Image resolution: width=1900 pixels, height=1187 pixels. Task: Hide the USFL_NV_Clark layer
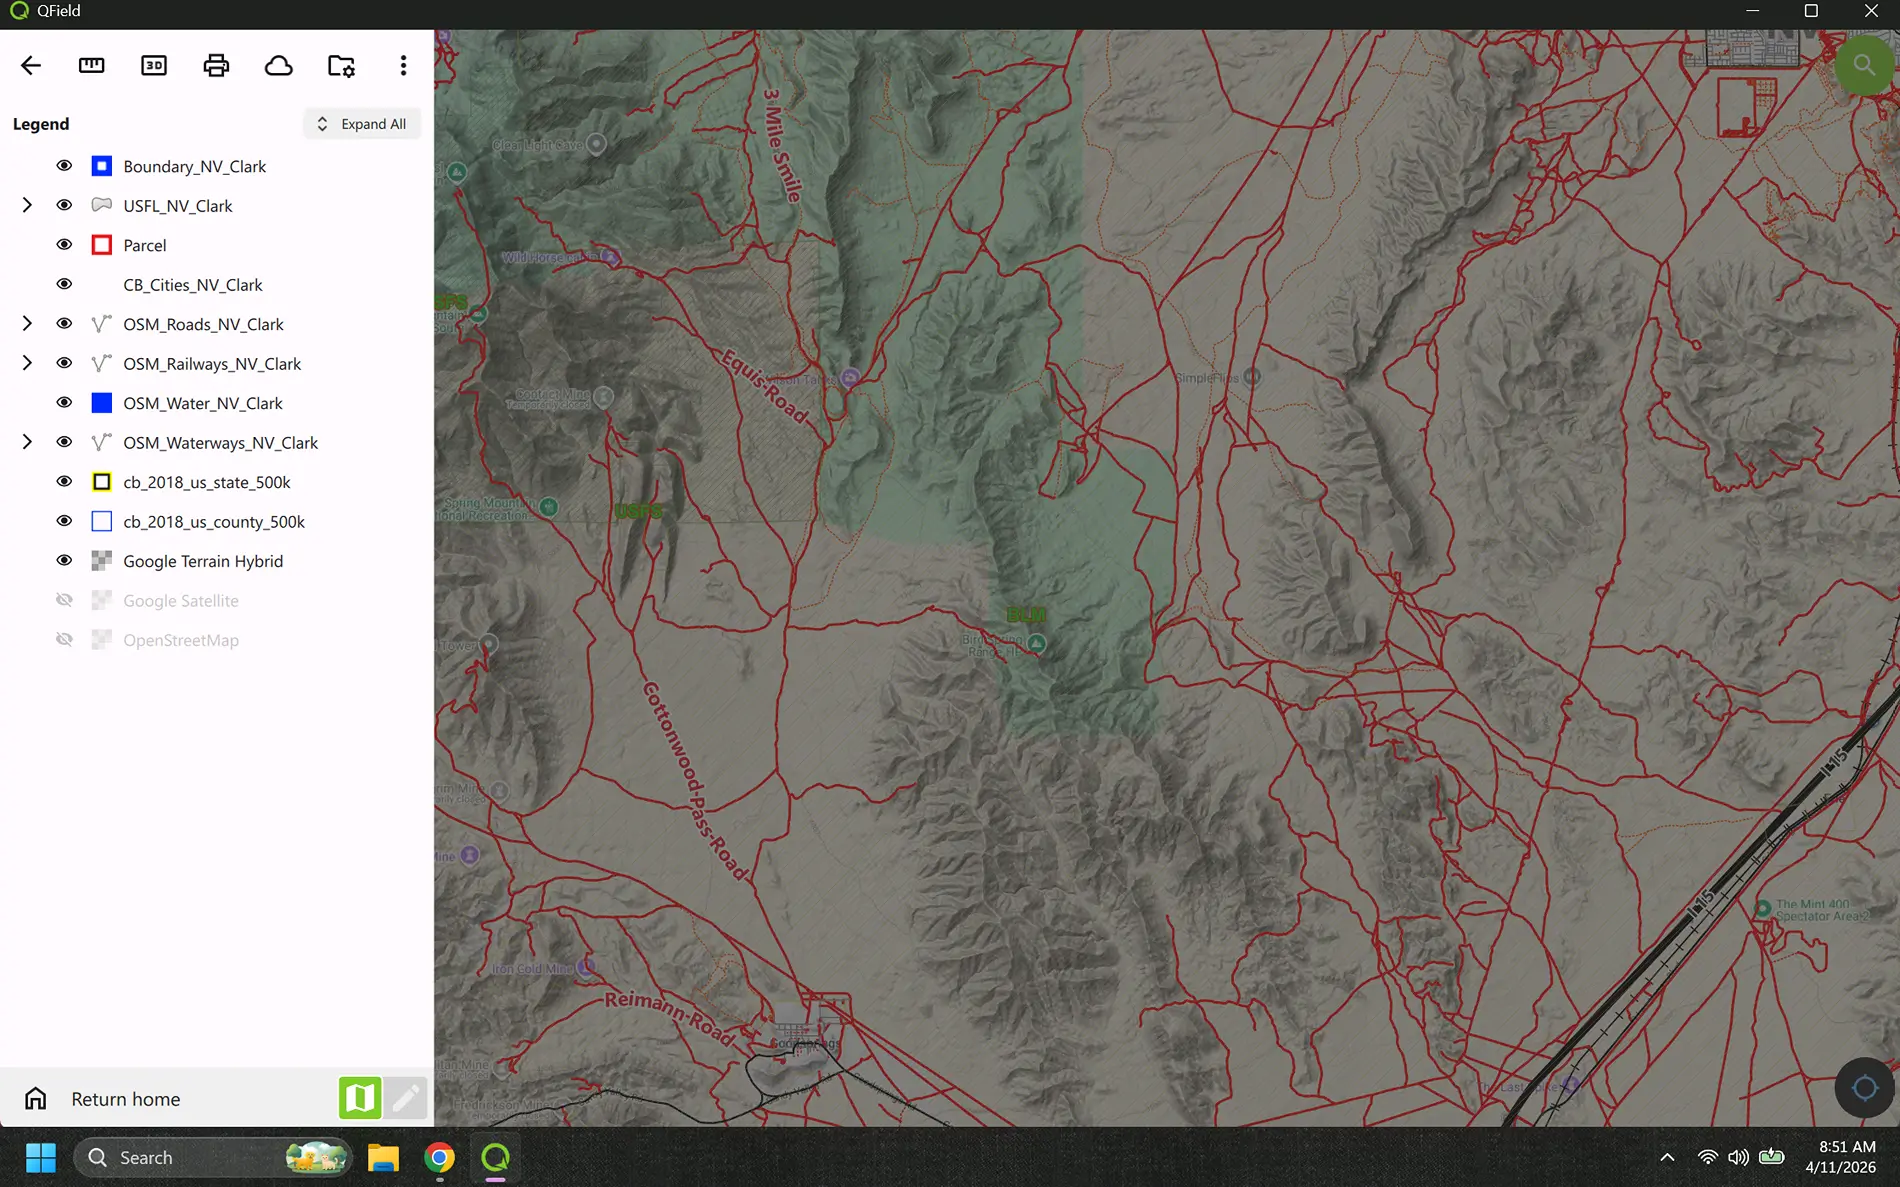pos(64,205)
